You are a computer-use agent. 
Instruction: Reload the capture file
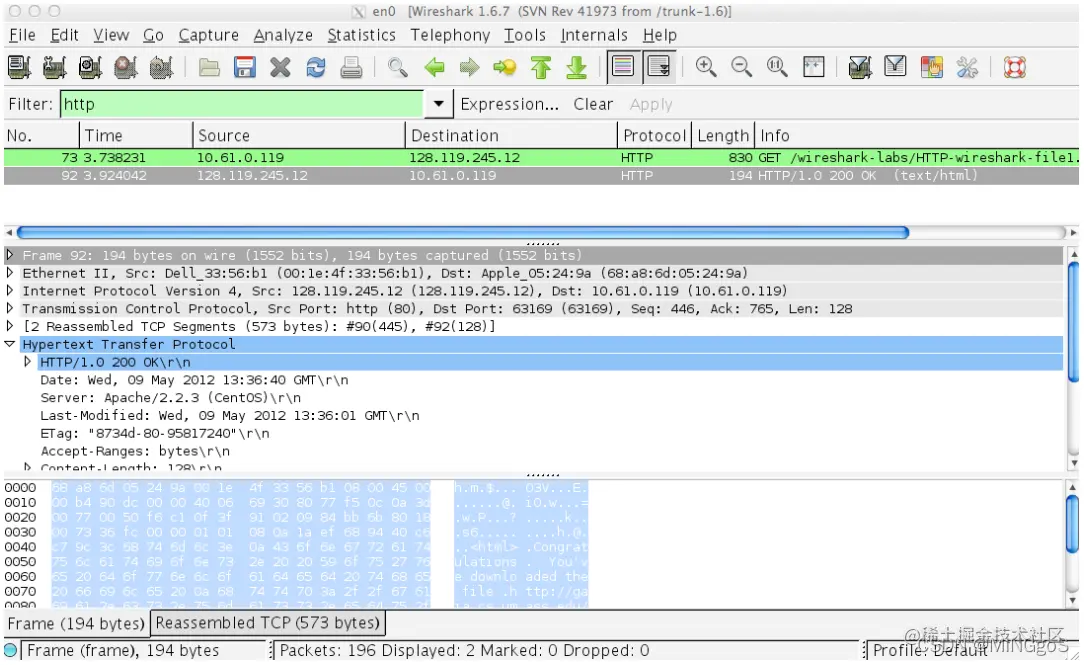316,67
